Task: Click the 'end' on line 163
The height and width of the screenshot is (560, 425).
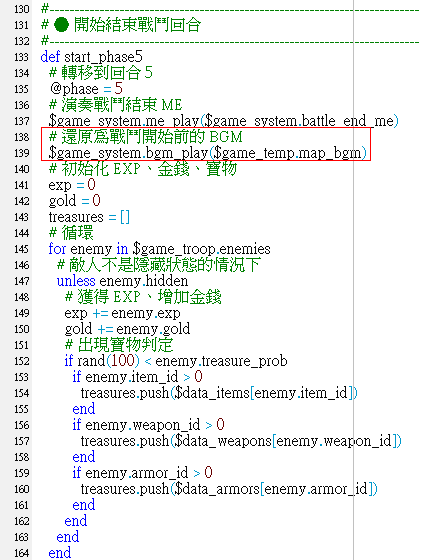Action: point(68,537)
